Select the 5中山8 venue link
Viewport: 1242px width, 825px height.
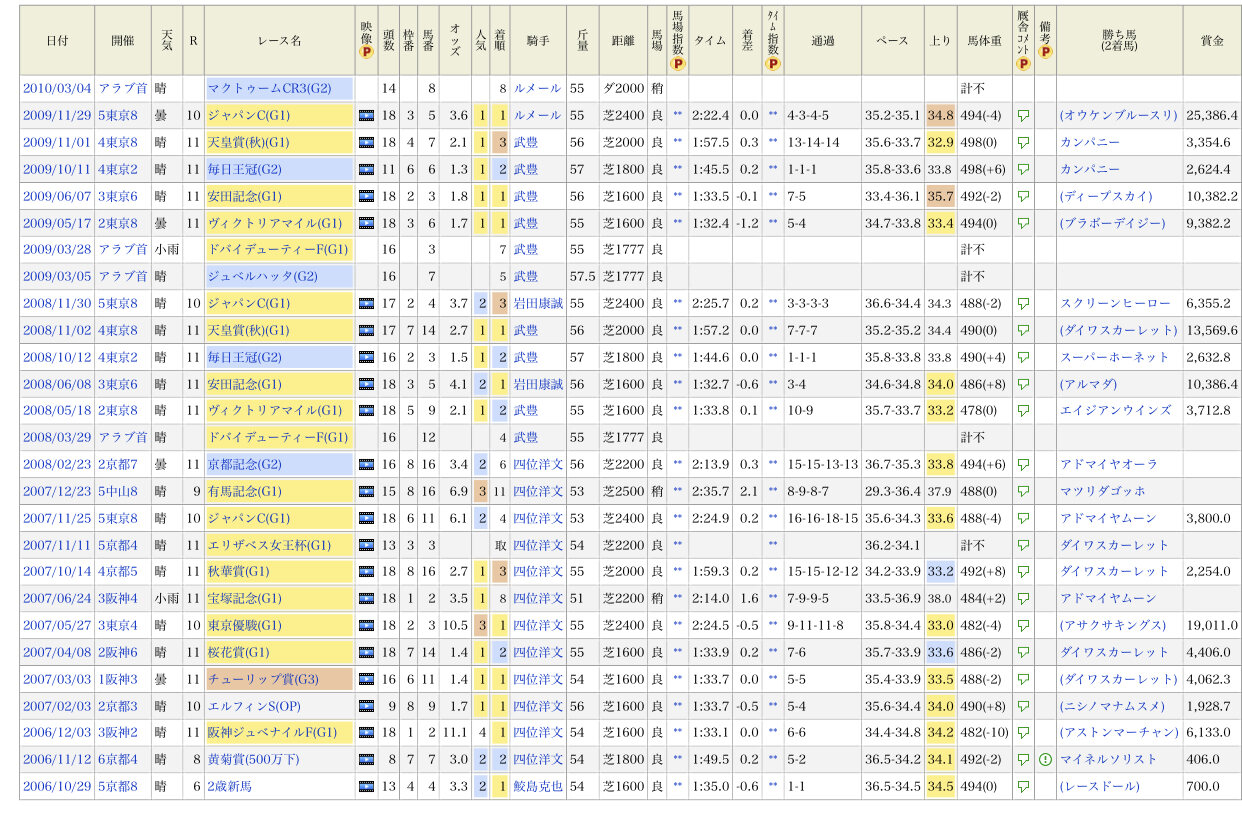point(118,491)
